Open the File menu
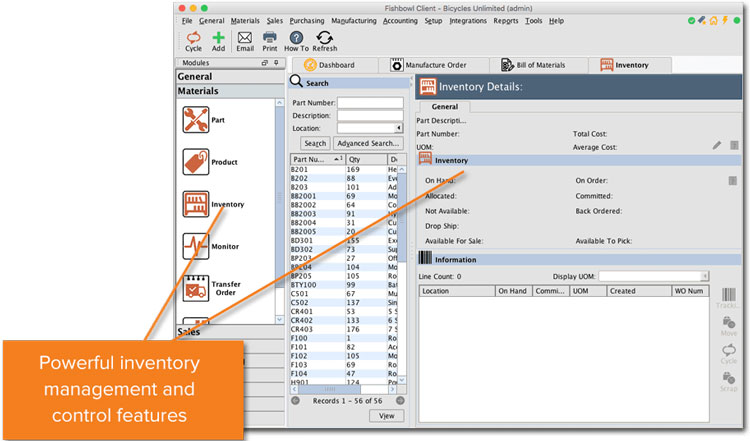 tap(187, 21)
